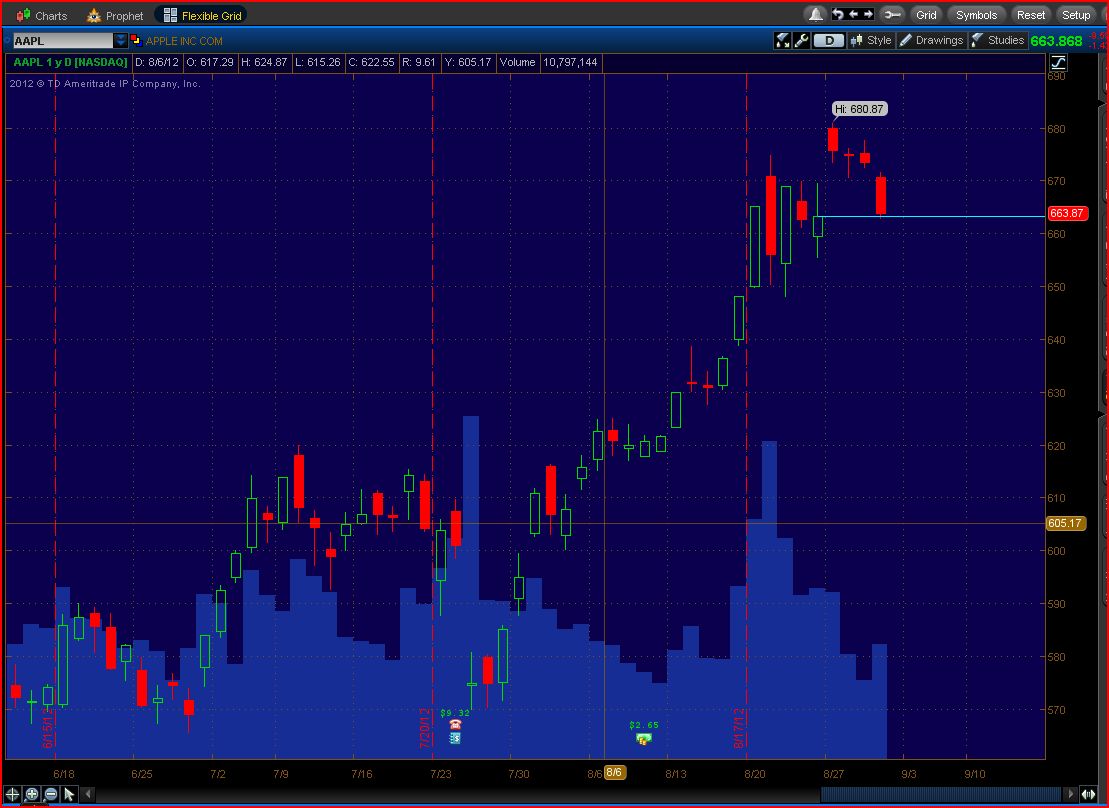Select the crosshair pan tool icon
Screen dimensions: 1109x808
coord(12,795)
